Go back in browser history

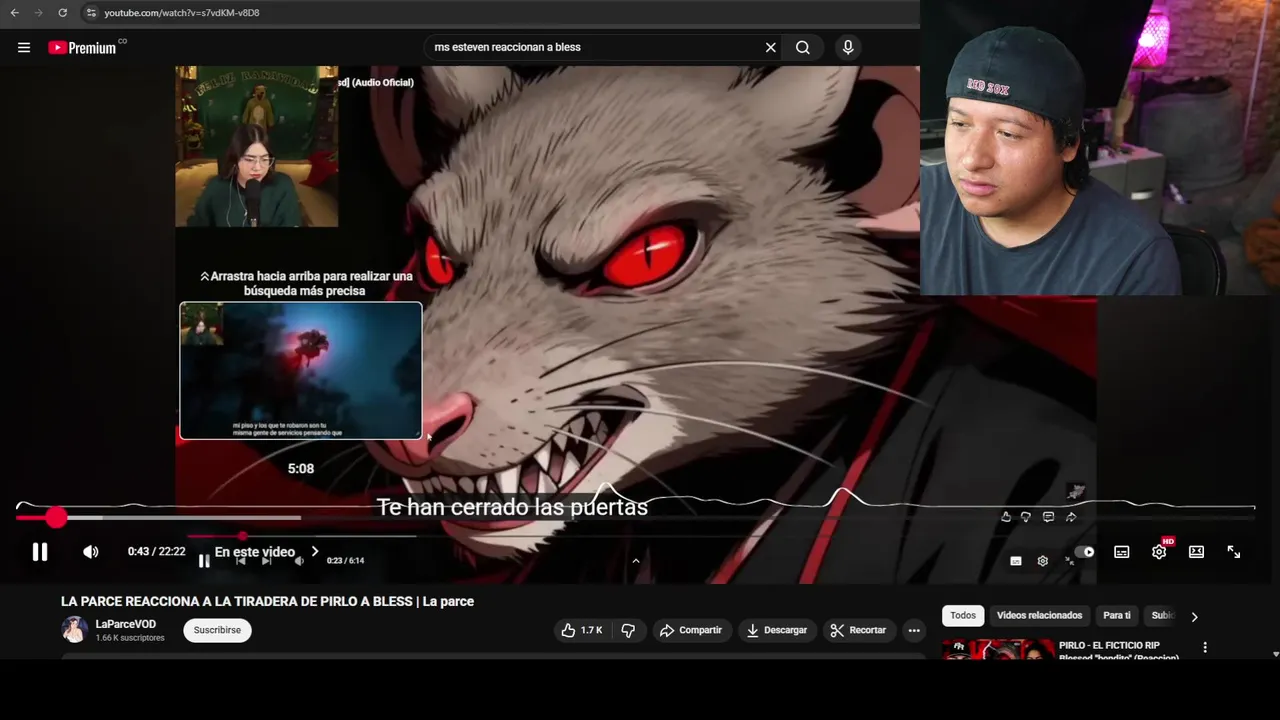(14, 13)
